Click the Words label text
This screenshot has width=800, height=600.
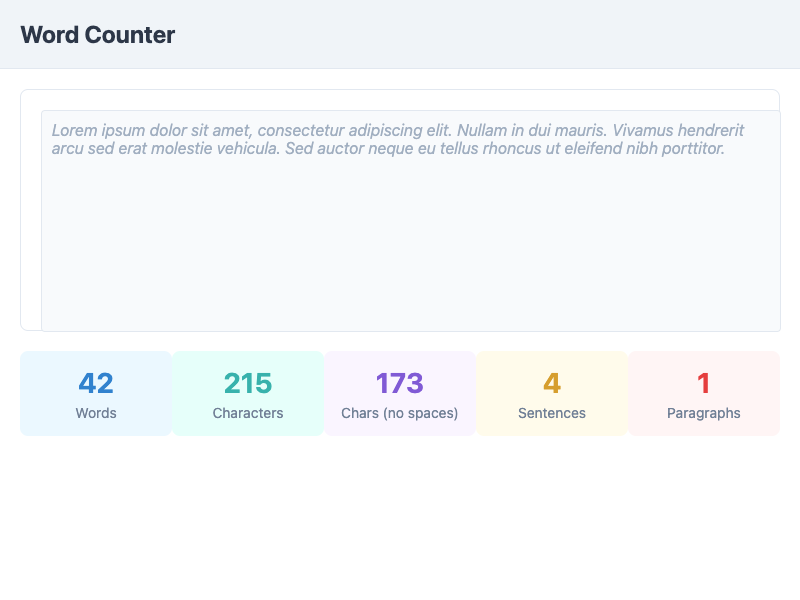tap(96, 413)
